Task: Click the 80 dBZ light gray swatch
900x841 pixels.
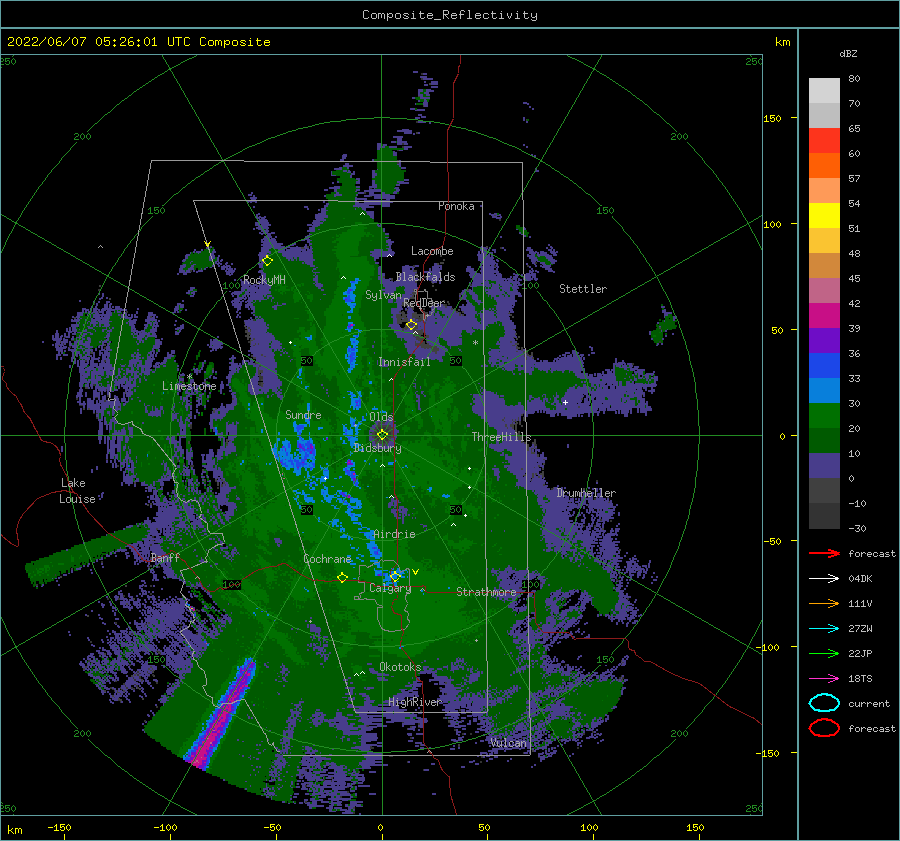Action: [x=824, y=91]
